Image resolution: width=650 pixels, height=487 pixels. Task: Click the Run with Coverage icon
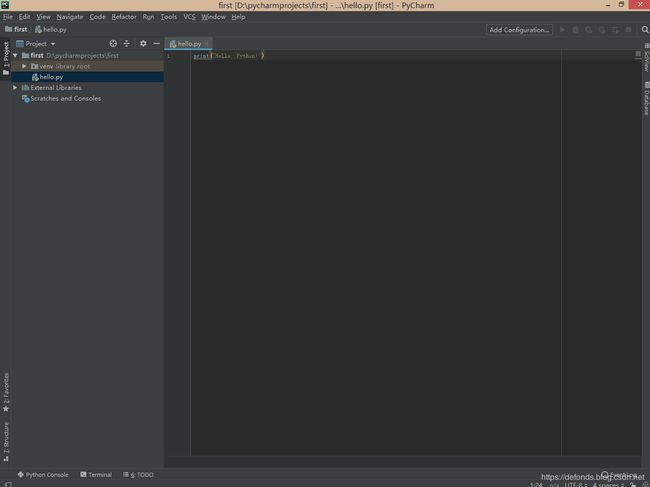click(x=589, y=30)
